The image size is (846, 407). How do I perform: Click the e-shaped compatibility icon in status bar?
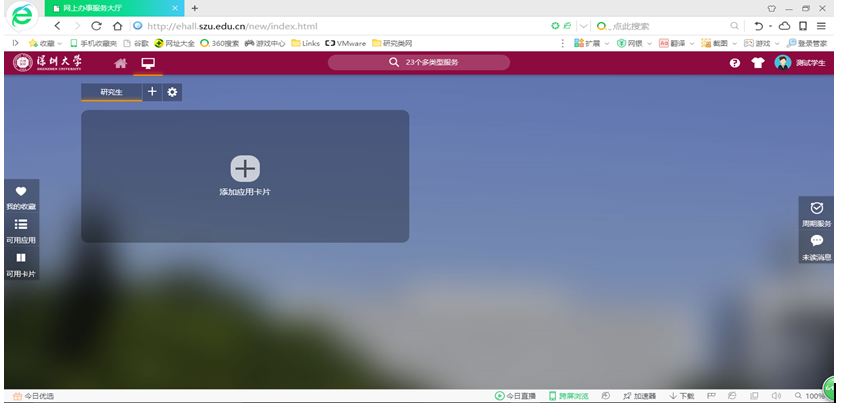[x=732, y=396]
